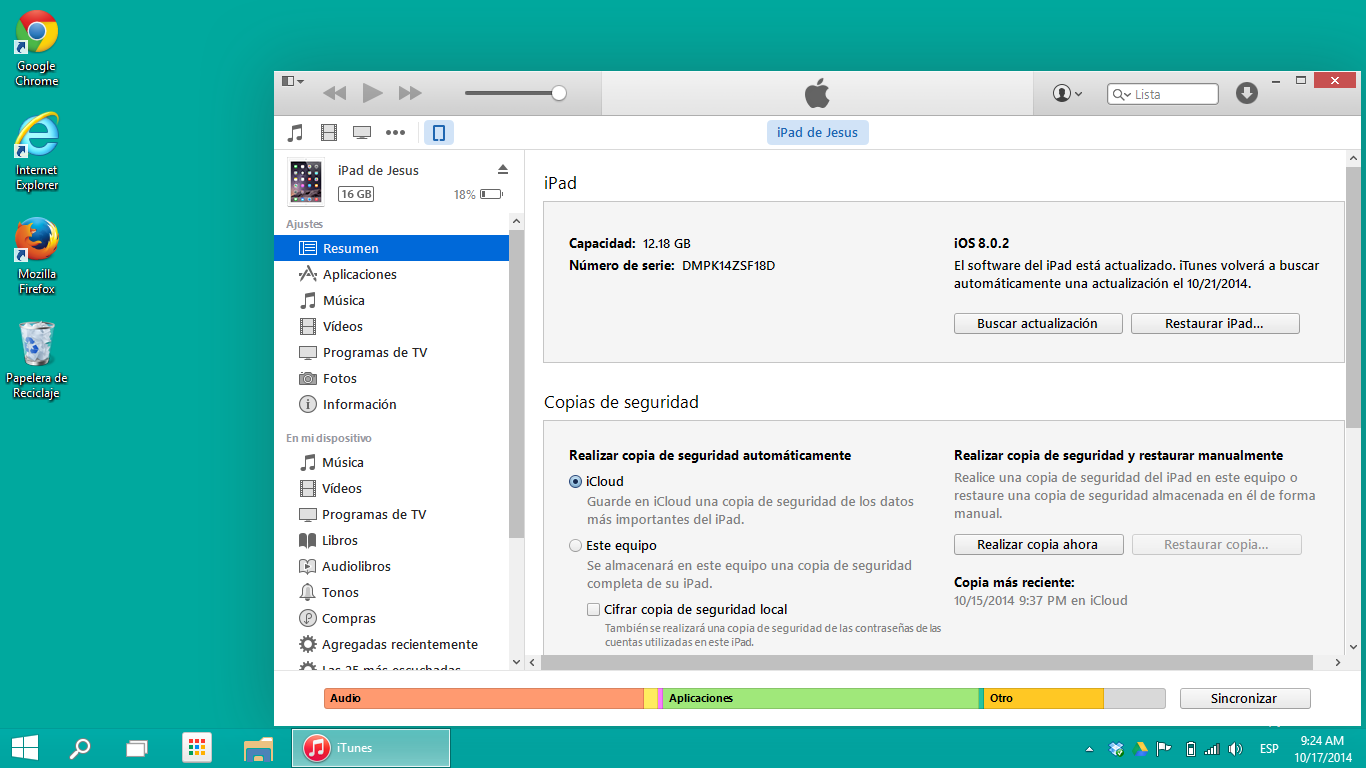Viewport: 1366px width, 768px height.
Task: Select Resumen in the sidebar
Action: pyautogui.click(x=391, y=248)
